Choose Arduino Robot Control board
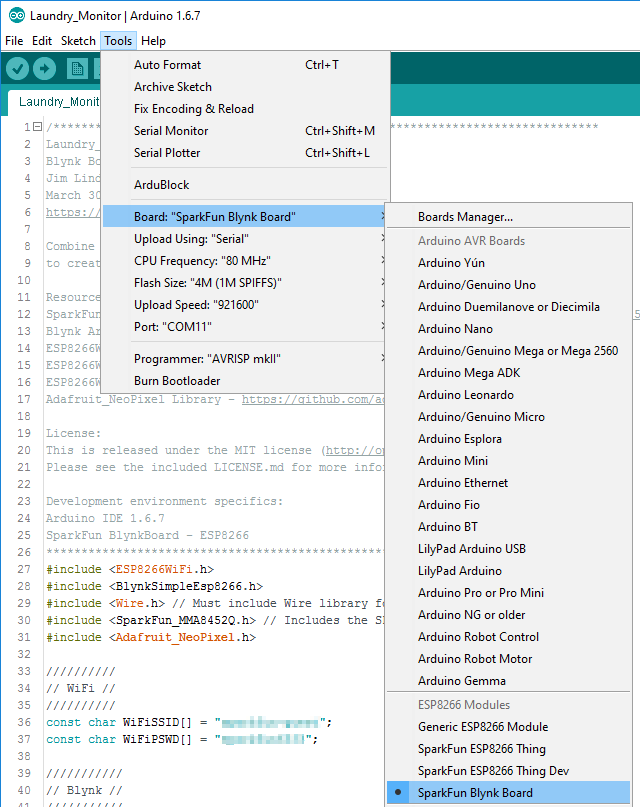The image size is (640, 812). tap(508, 637)
